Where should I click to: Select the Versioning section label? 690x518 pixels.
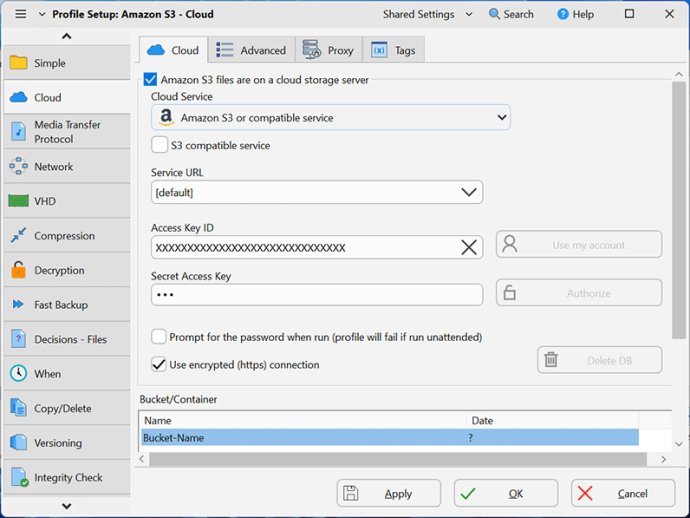[58, 443]
